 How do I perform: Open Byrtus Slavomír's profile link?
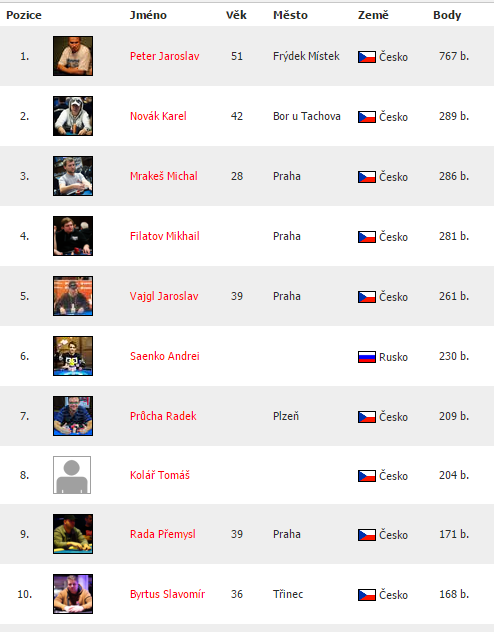point(167,594)
